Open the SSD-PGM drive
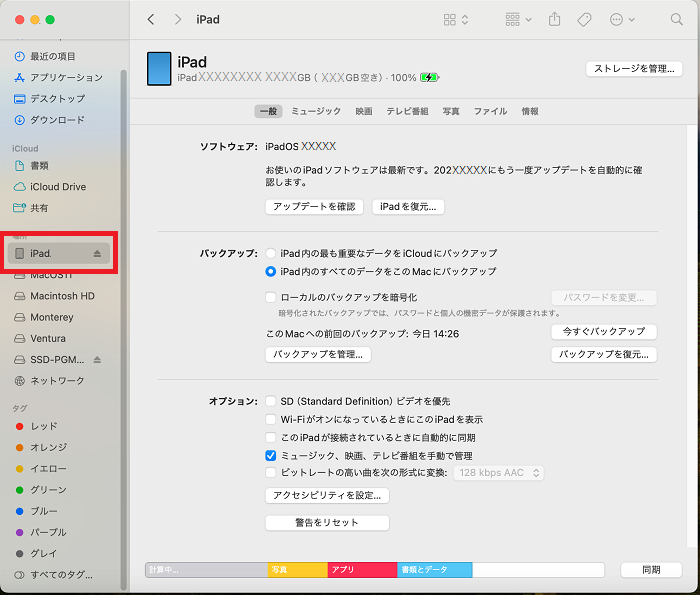The image size is (700, 595). [x=49, y=360]
